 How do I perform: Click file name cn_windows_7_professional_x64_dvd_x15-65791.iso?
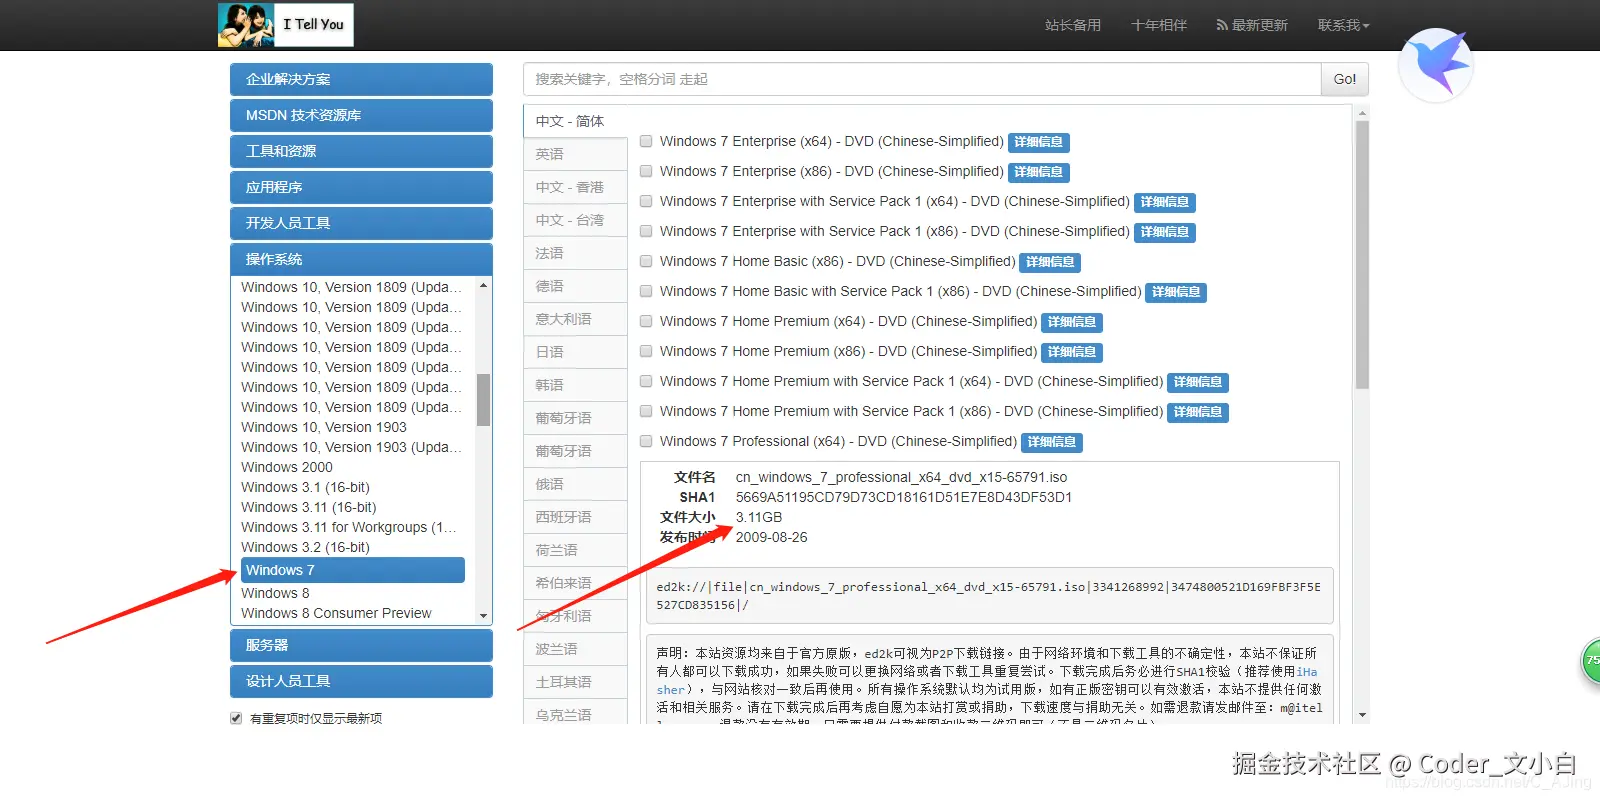click(901, 477)
